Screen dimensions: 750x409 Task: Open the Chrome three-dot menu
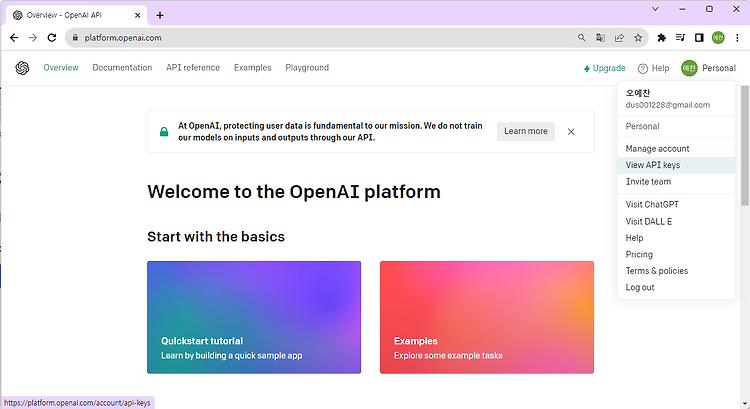737,38
